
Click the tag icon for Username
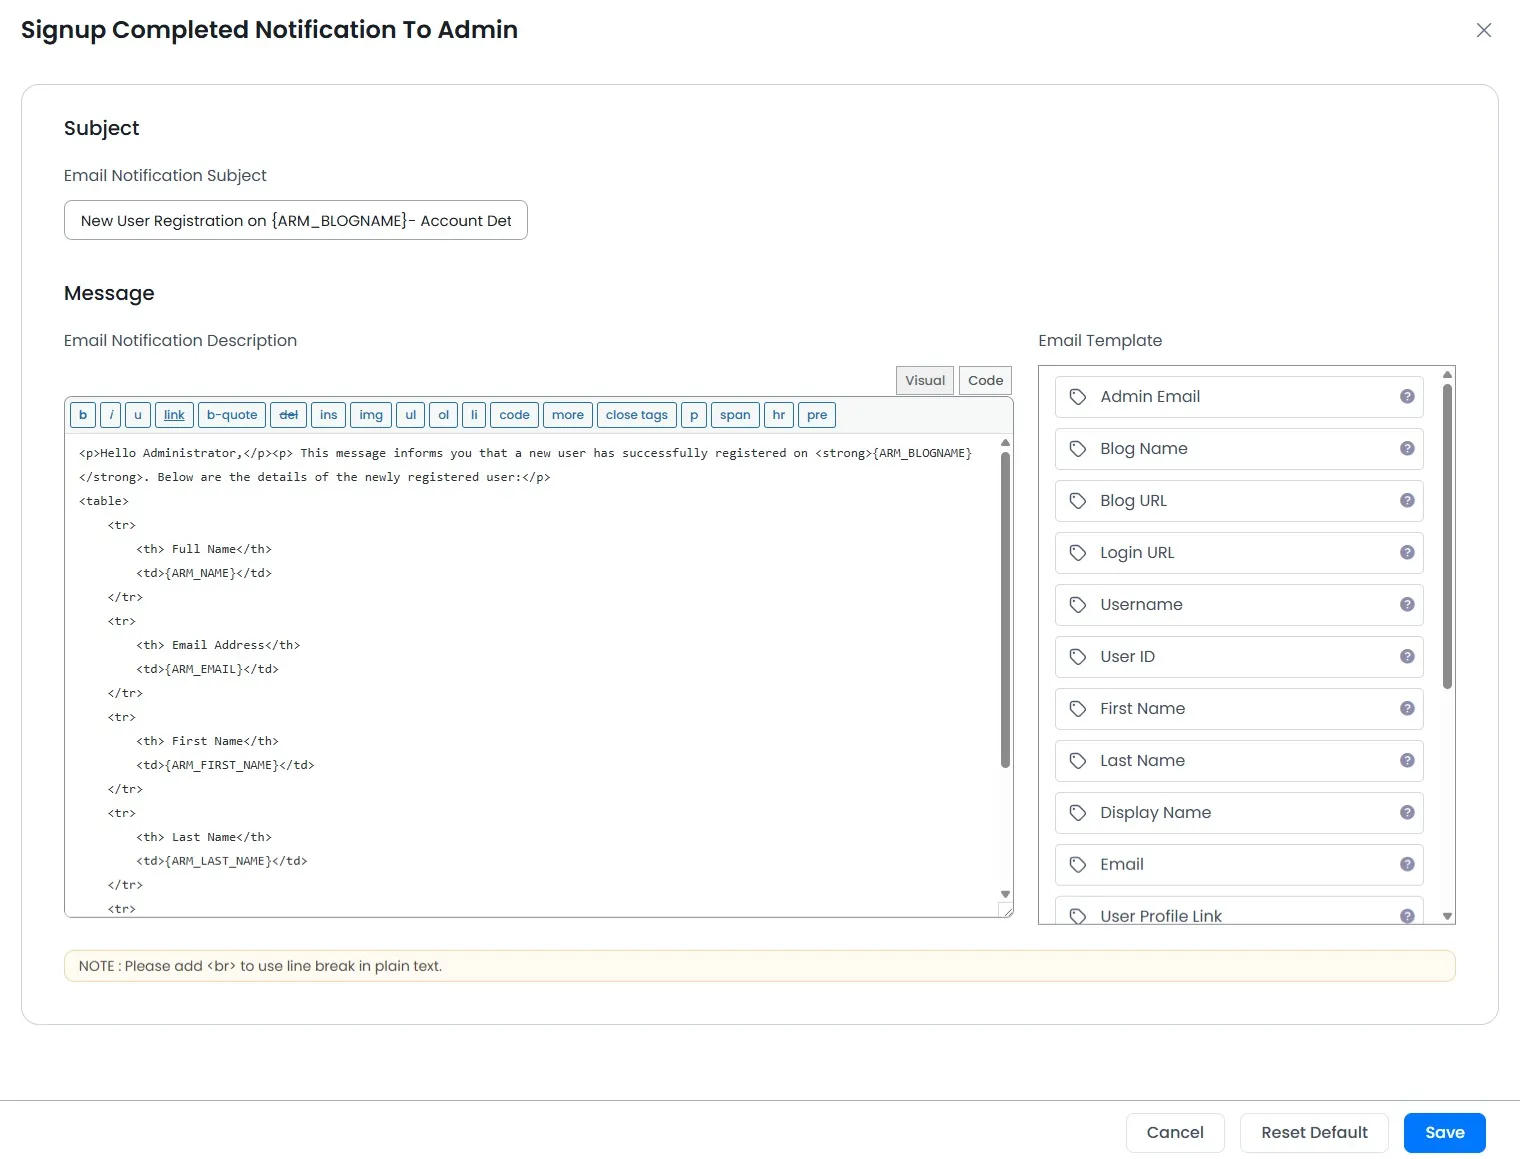(1078, 605)
